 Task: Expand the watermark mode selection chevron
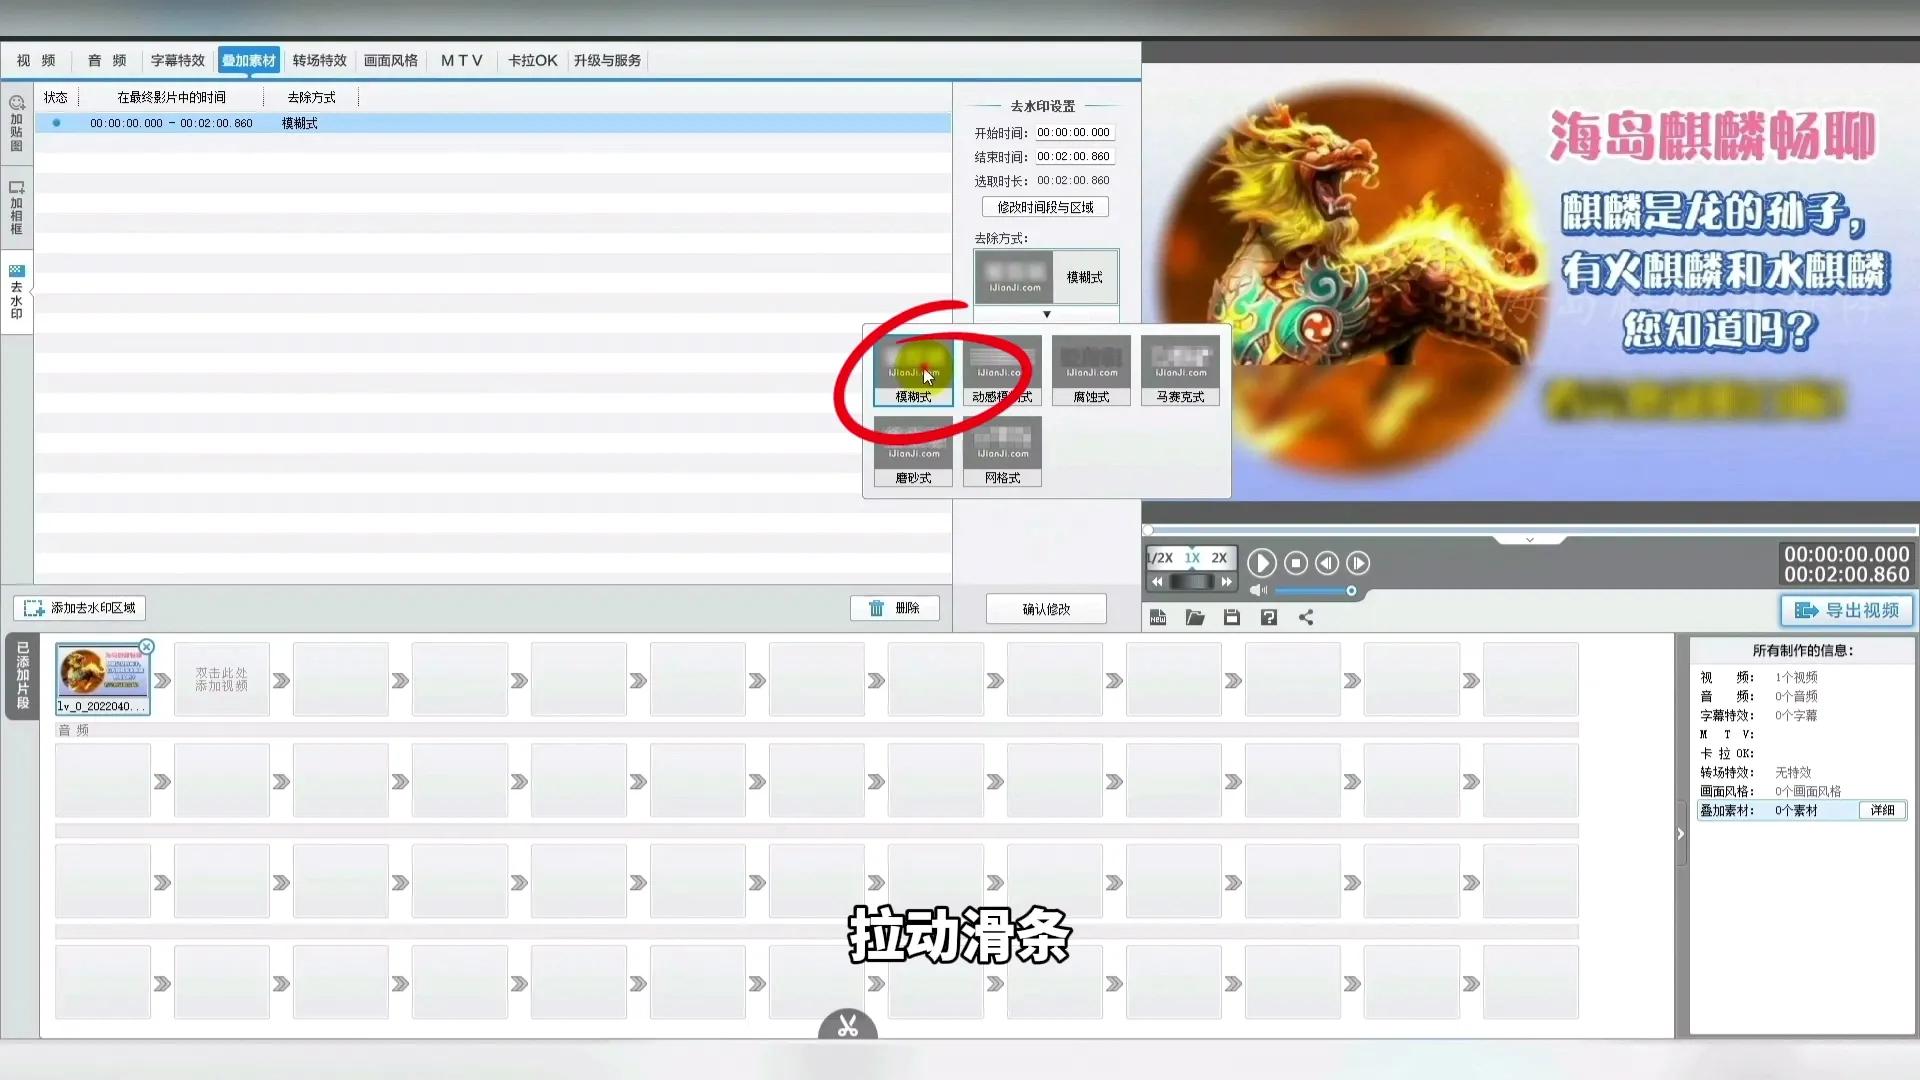[1046, 314]
